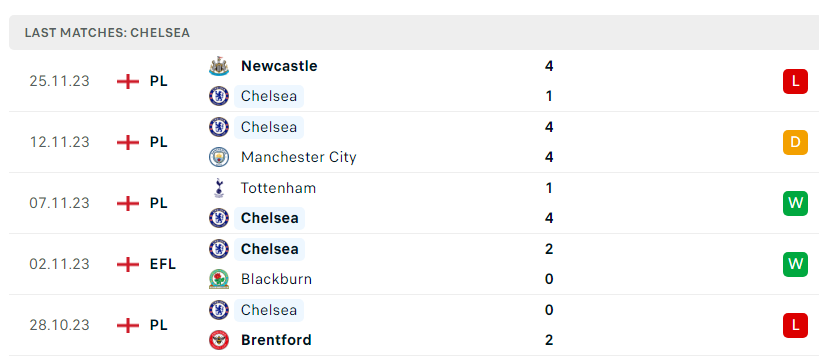Viewport: 819px width, 362px height.
Task: Click the Brentford crest icon
Action: point(219,340)
